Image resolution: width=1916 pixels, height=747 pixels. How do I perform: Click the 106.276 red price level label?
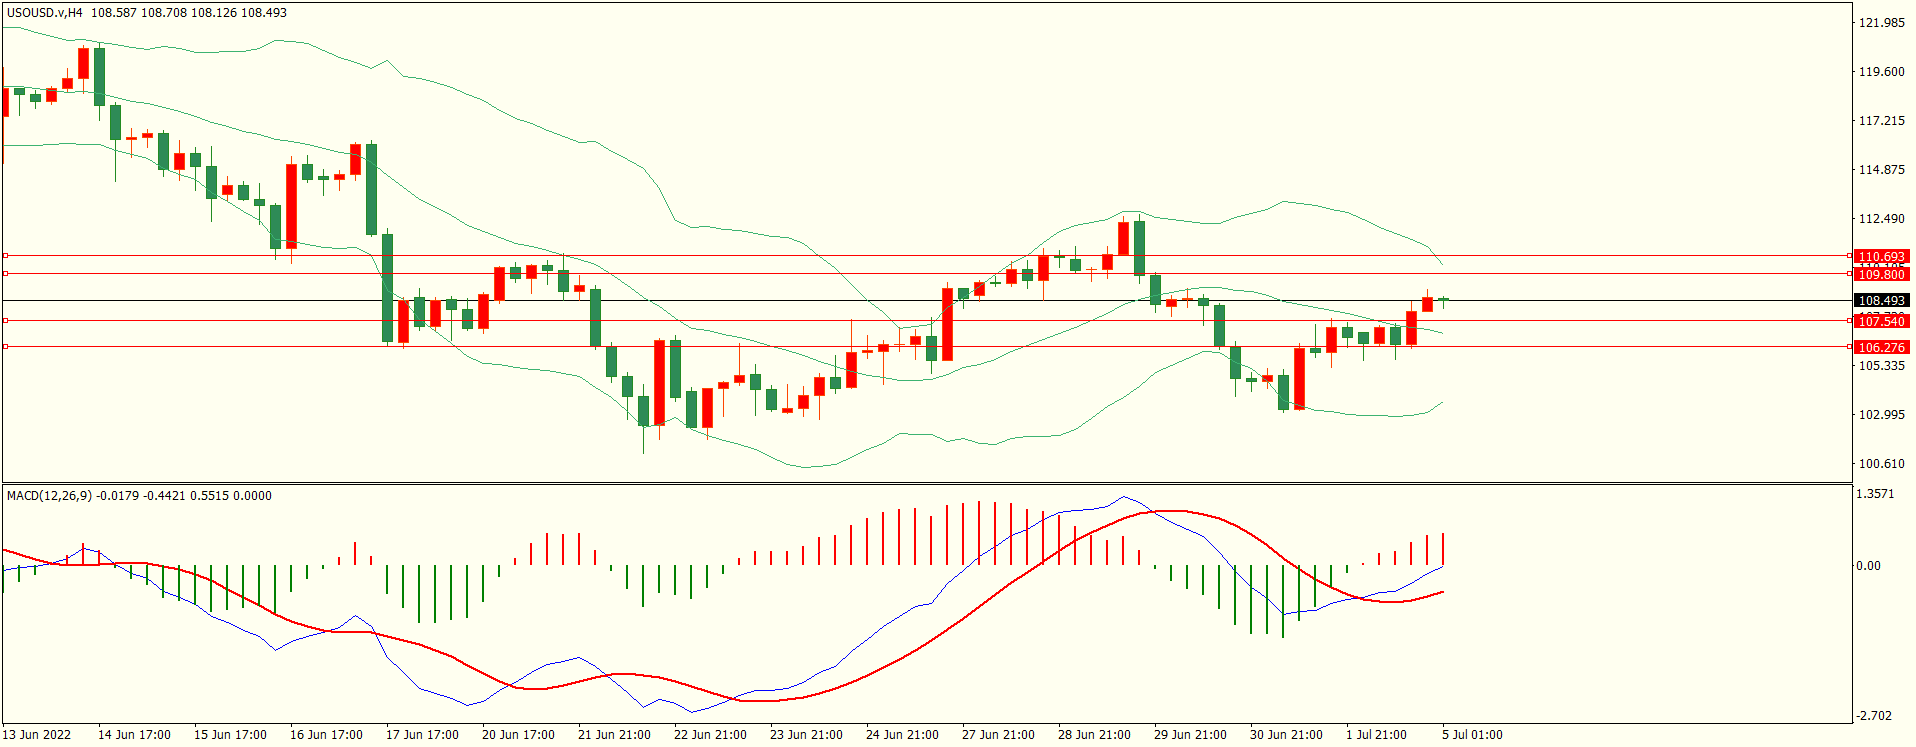pyautogui.click(x=1881, y=347)
